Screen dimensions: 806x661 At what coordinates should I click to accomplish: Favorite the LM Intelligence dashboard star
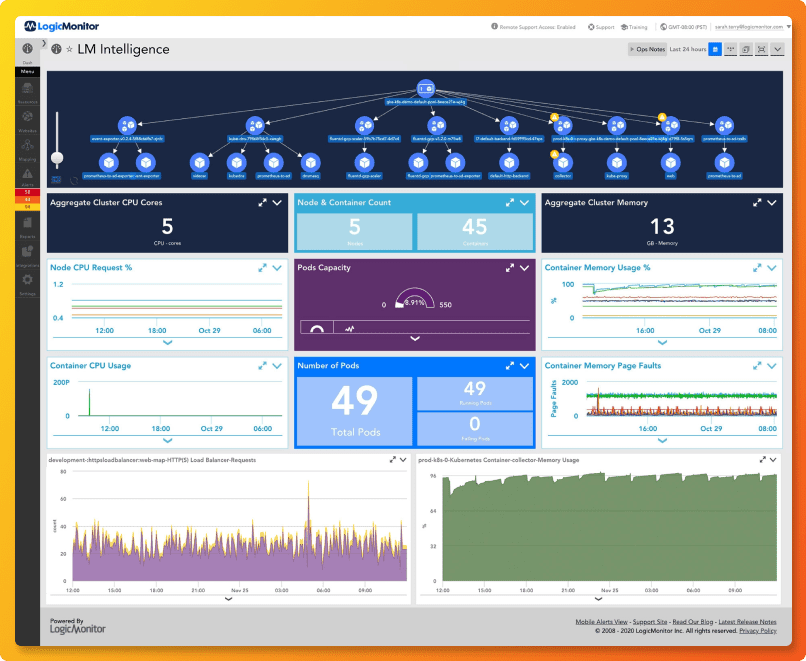pos(69,49)
